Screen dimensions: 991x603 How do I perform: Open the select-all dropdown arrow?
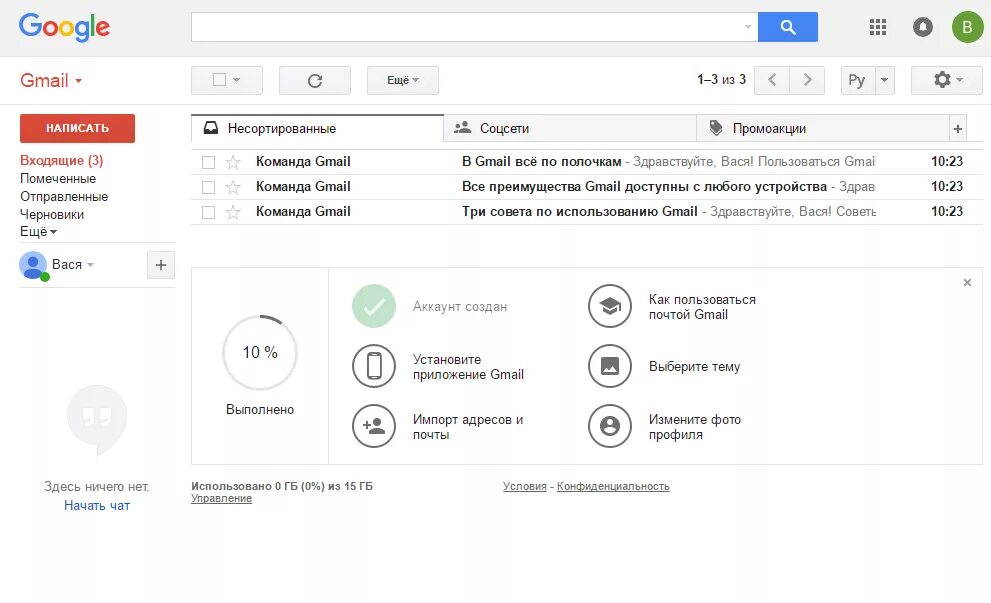(x=237, y=80)
